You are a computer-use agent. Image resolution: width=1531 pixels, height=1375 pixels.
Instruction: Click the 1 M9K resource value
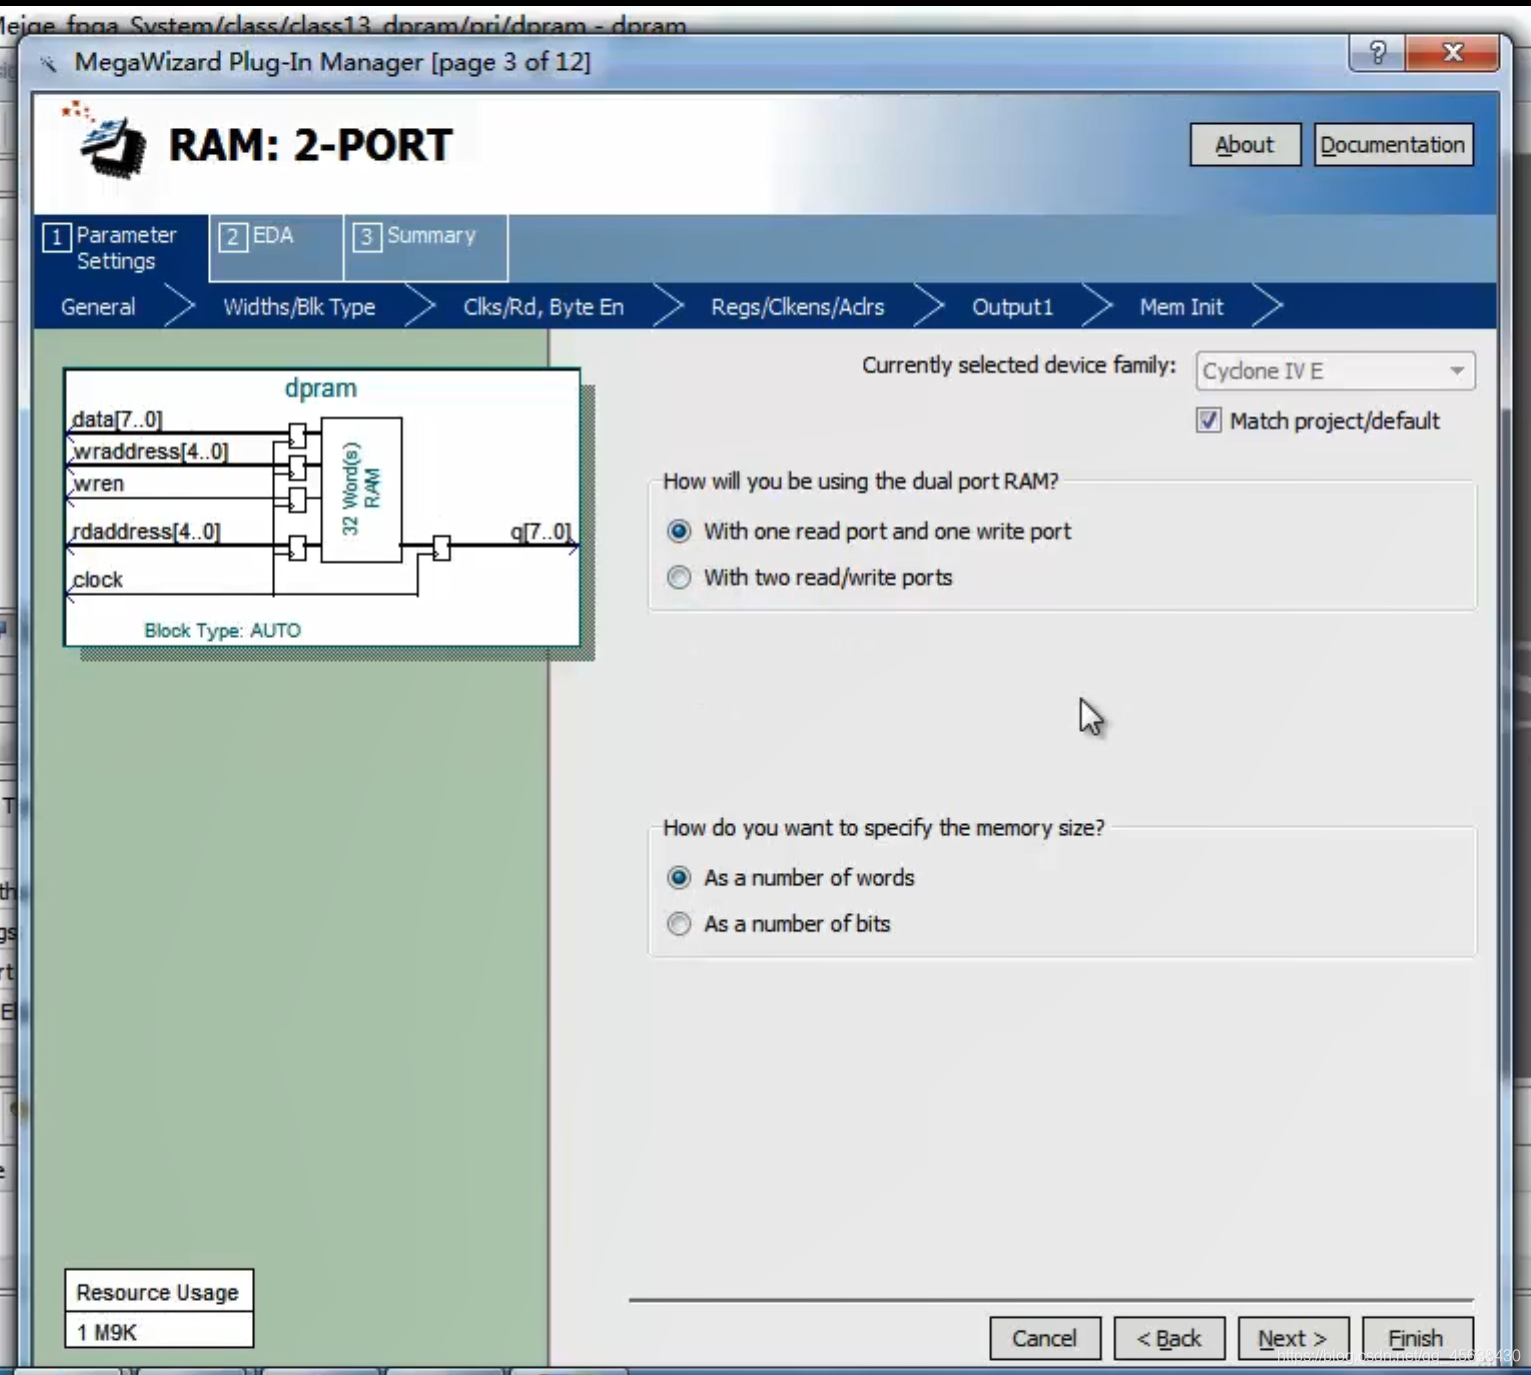[107, 1332]
